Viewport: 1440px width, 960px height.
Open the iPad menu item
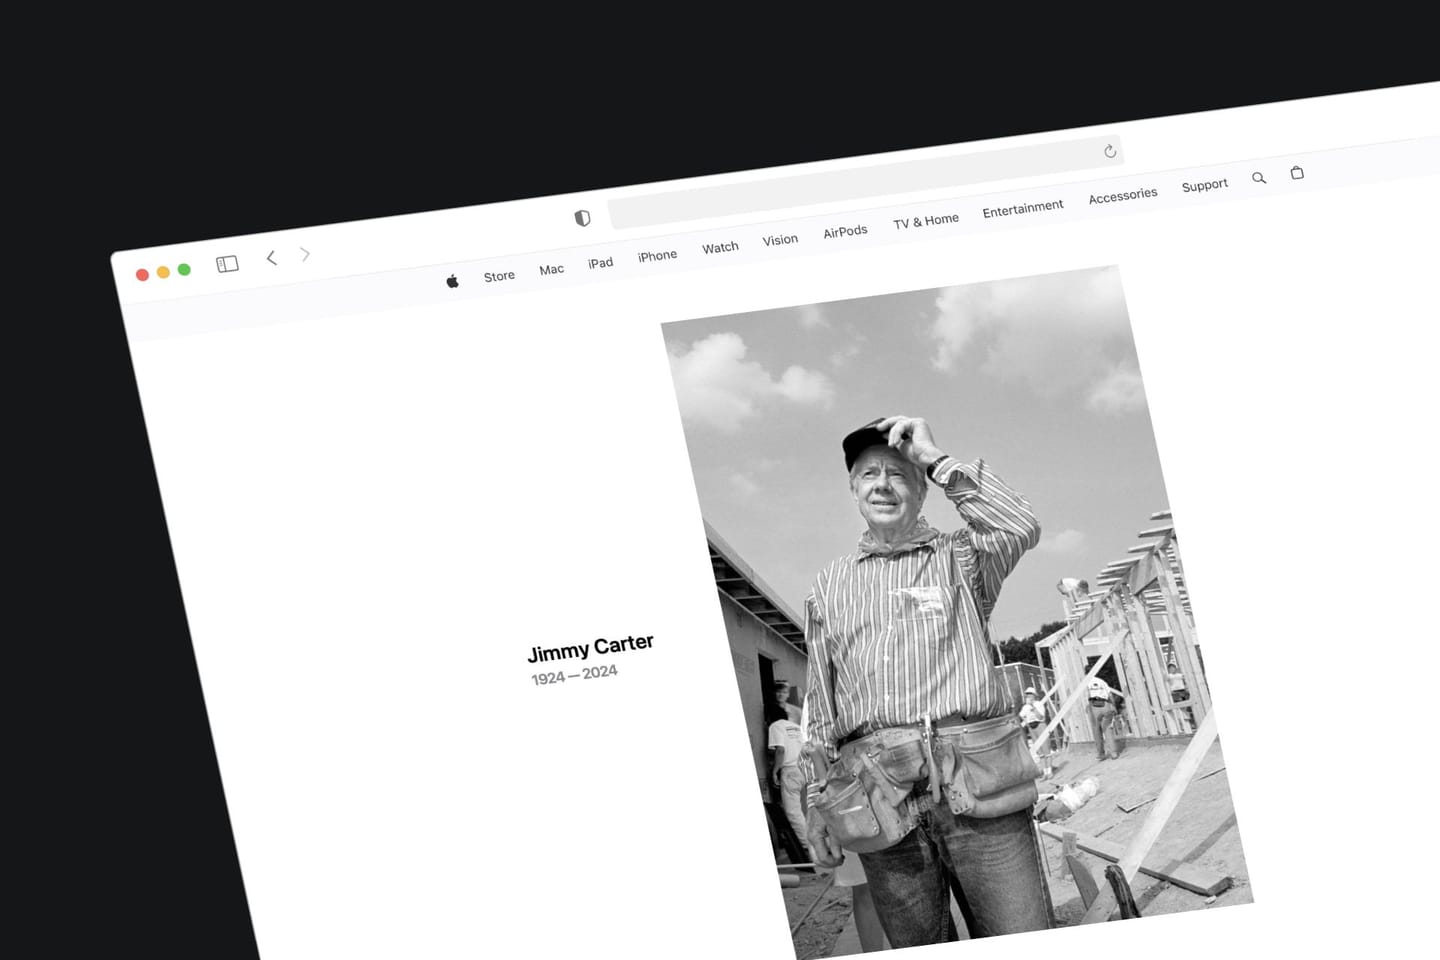tap(600, 263)
